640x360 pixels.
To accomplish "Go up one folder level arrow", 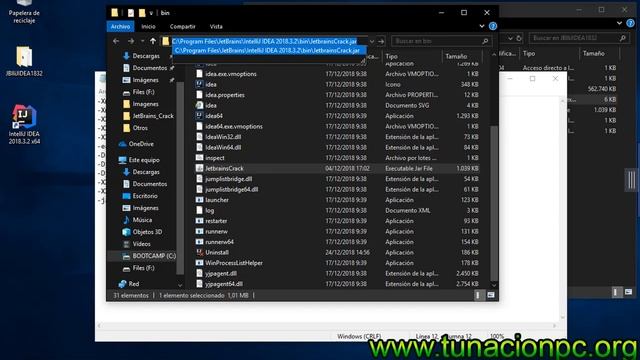I will [x=153, y=41].
